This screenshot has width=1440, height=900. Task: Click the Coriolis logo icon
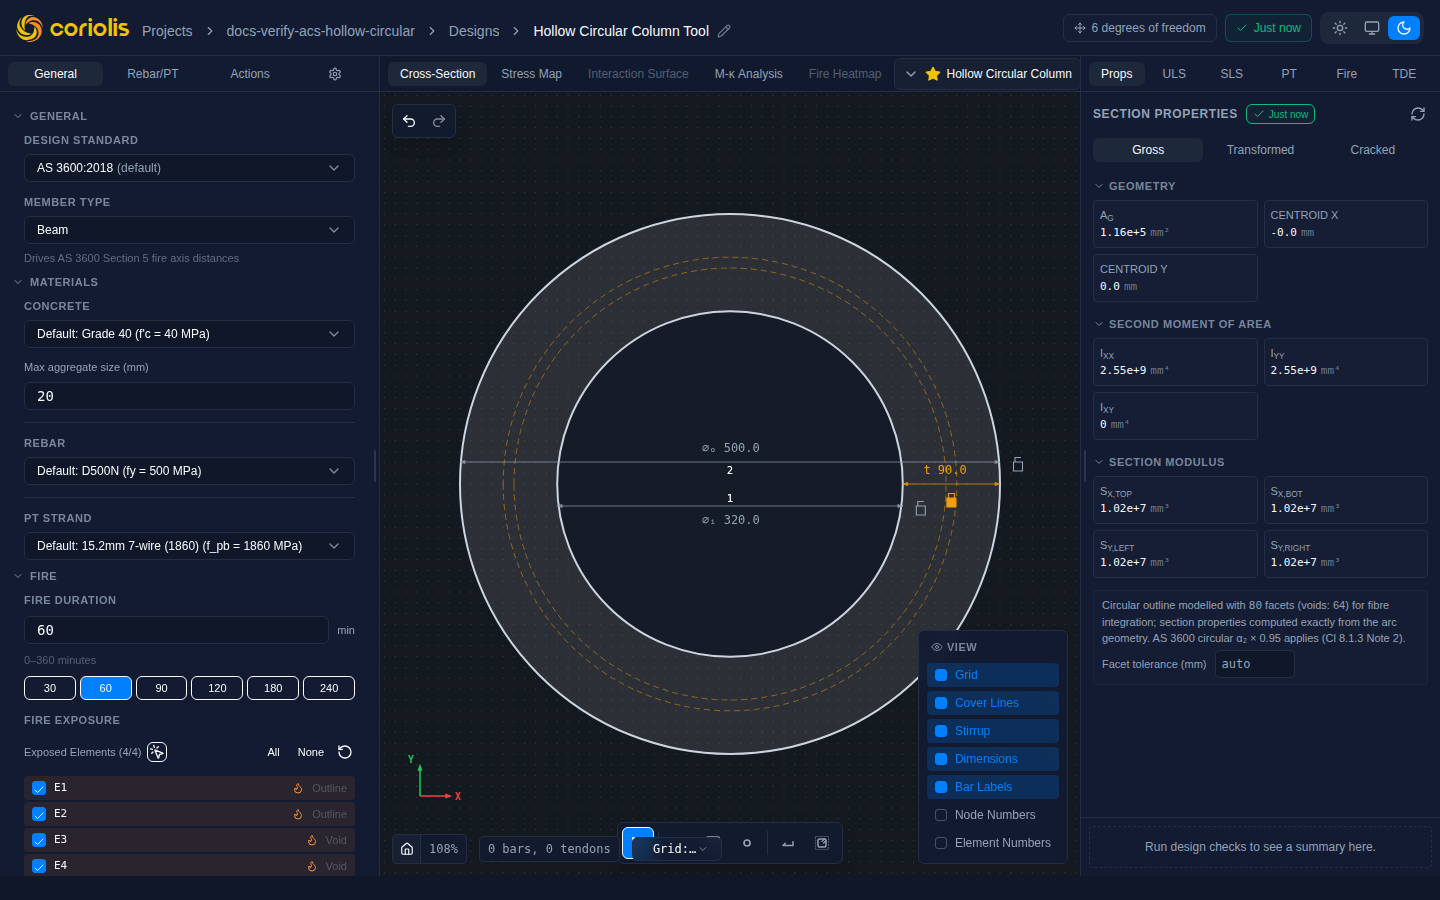(29, 28)
